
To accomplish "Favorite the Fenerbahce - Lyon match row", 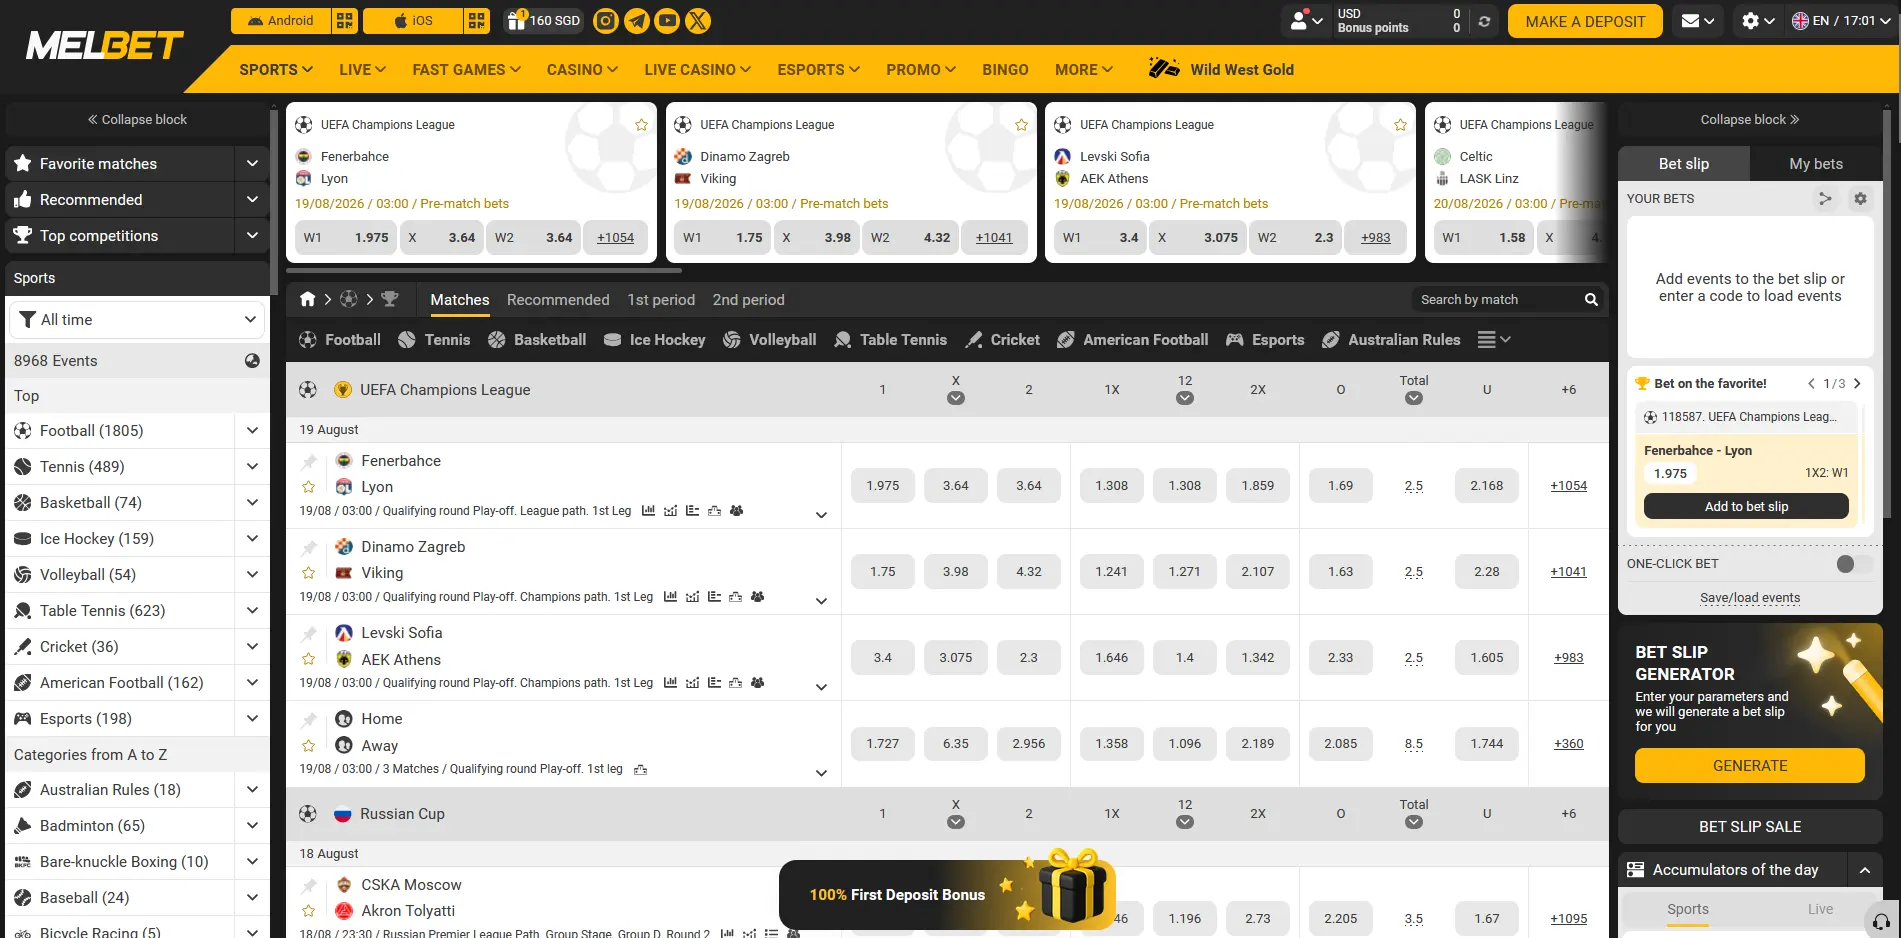I will (x=309, y=487).
